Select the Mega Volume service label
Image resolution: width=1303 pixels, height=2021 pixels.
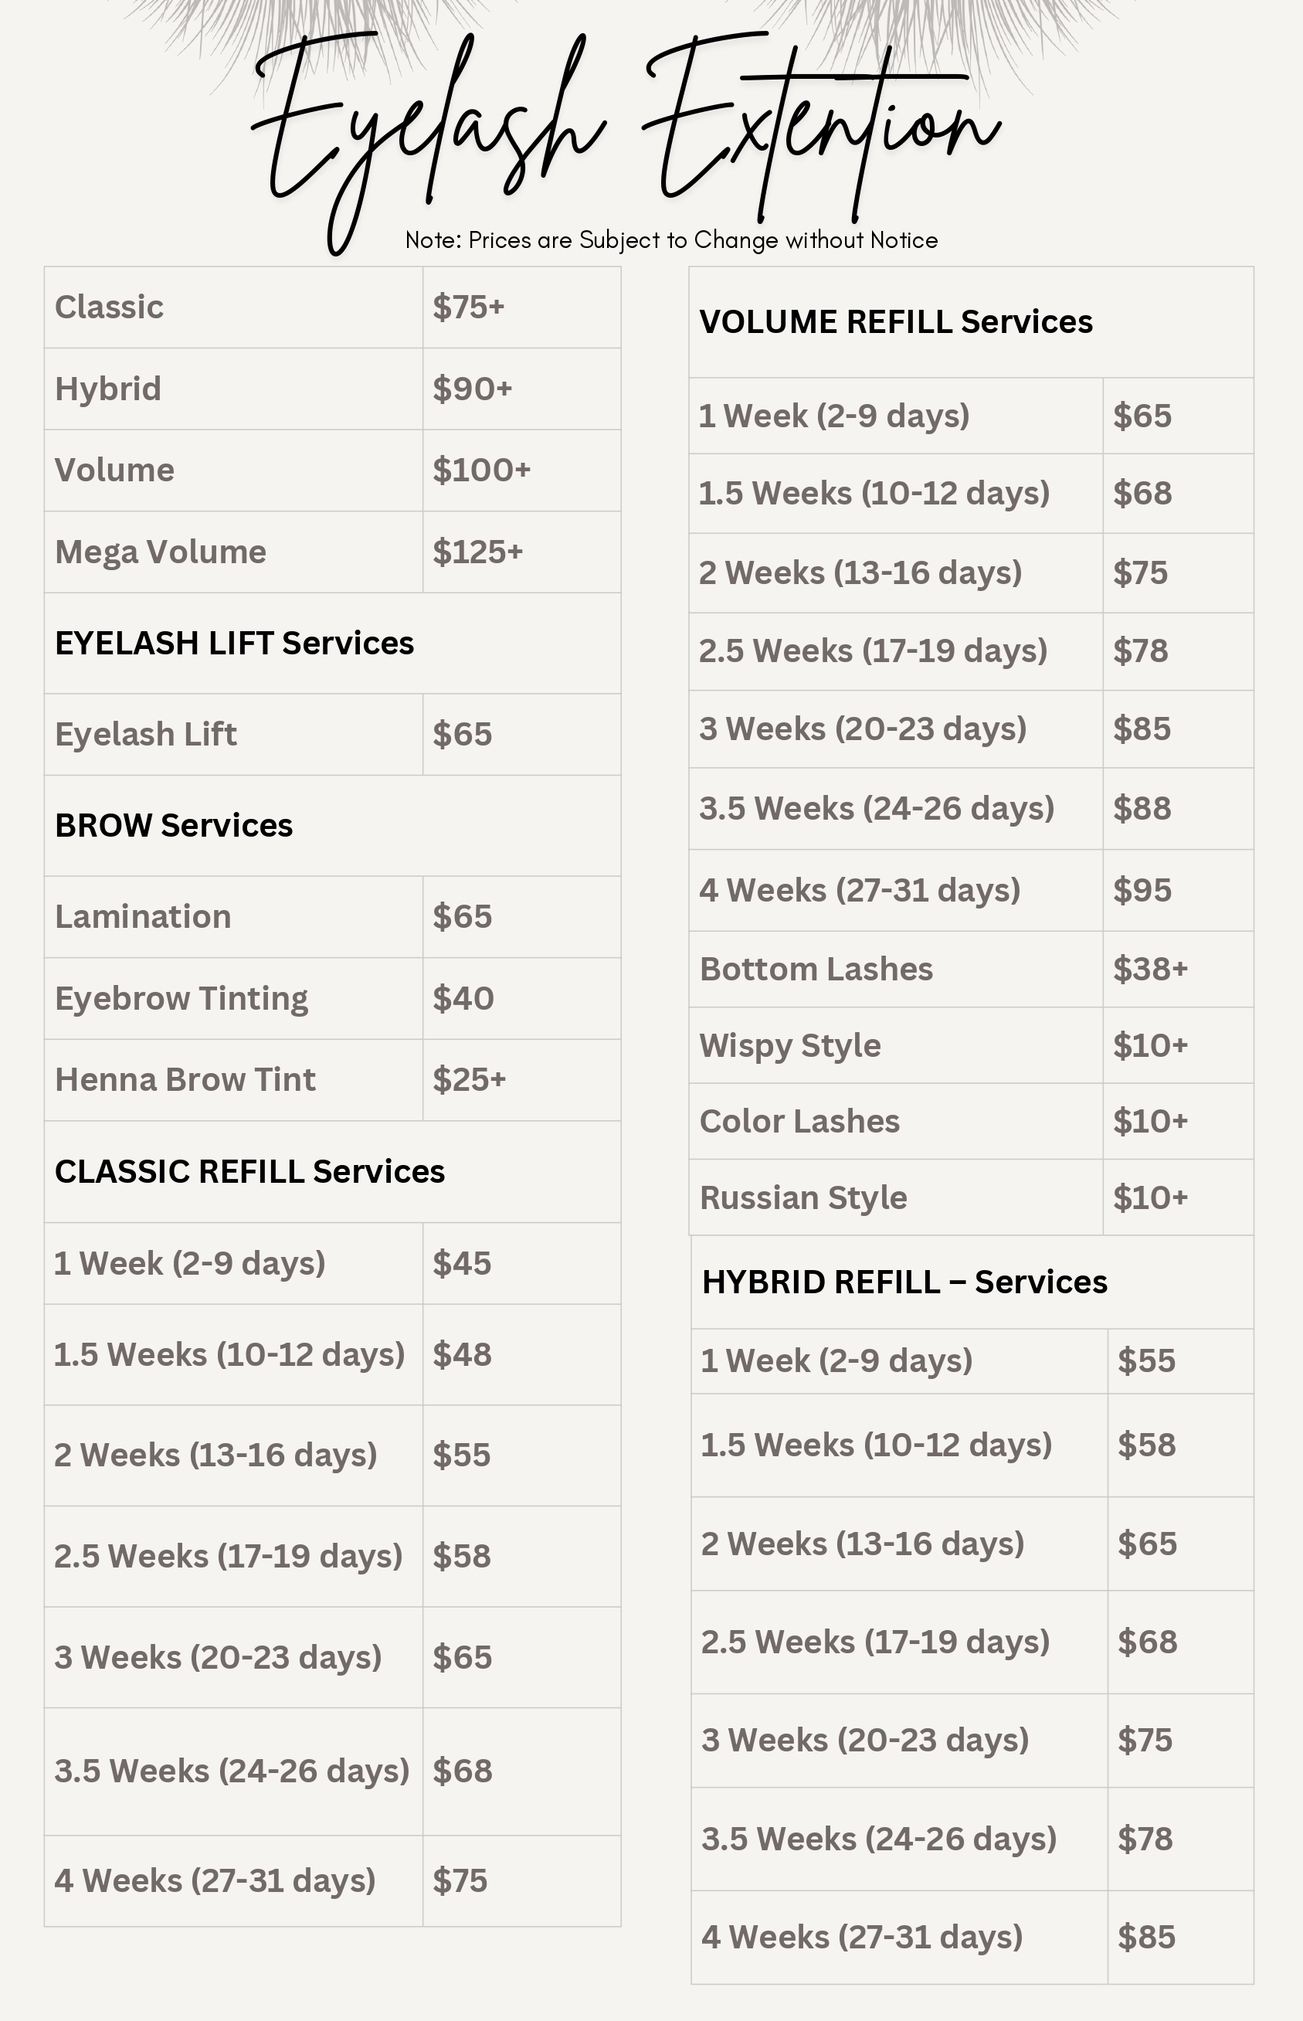[x=161, y=552]
